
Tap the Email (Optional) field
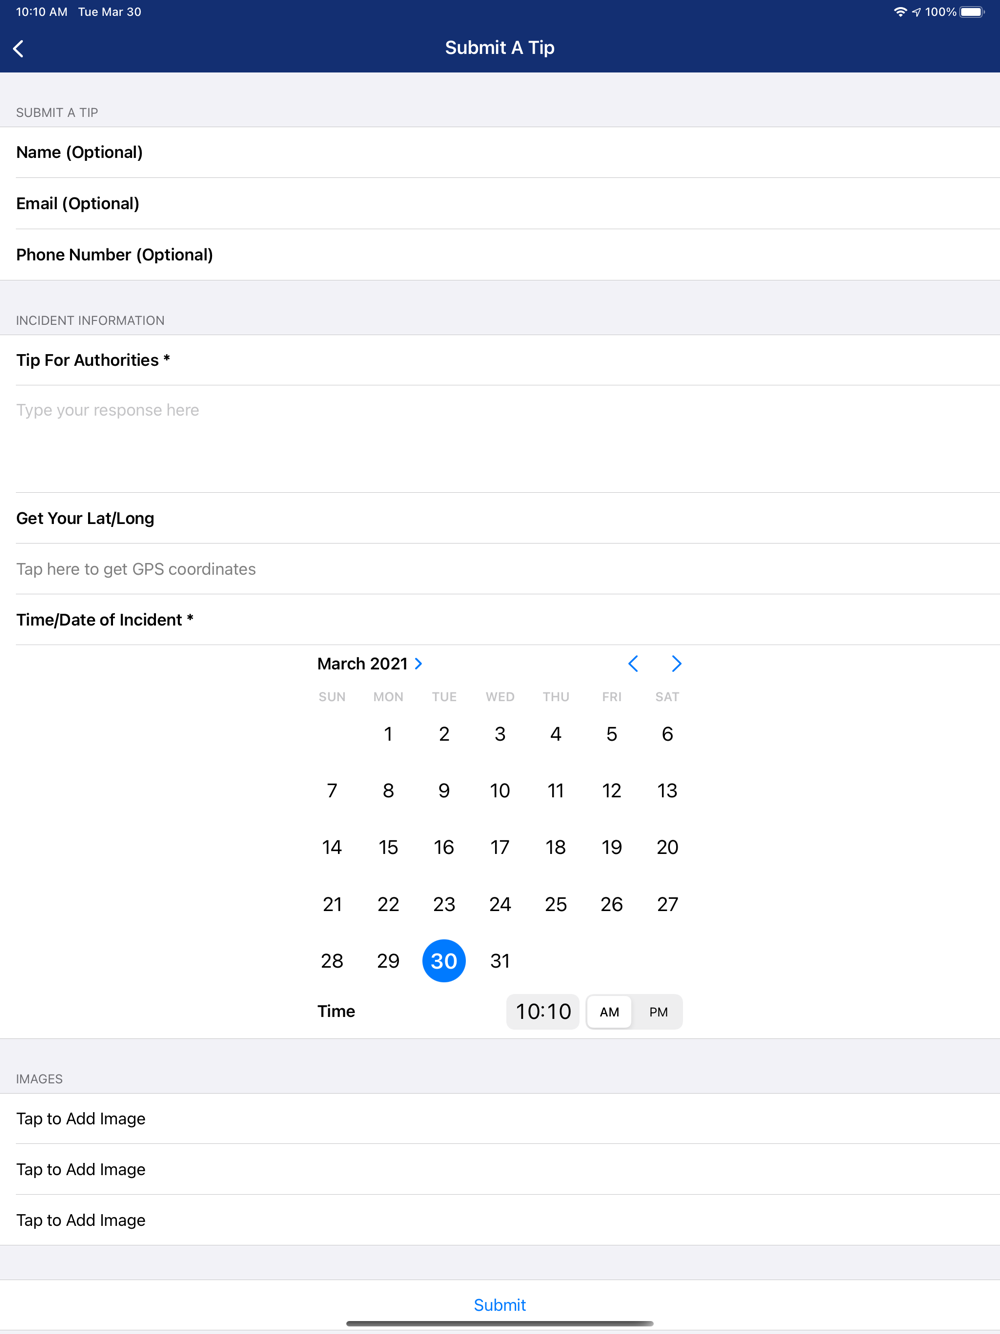[x=500, y=203]
